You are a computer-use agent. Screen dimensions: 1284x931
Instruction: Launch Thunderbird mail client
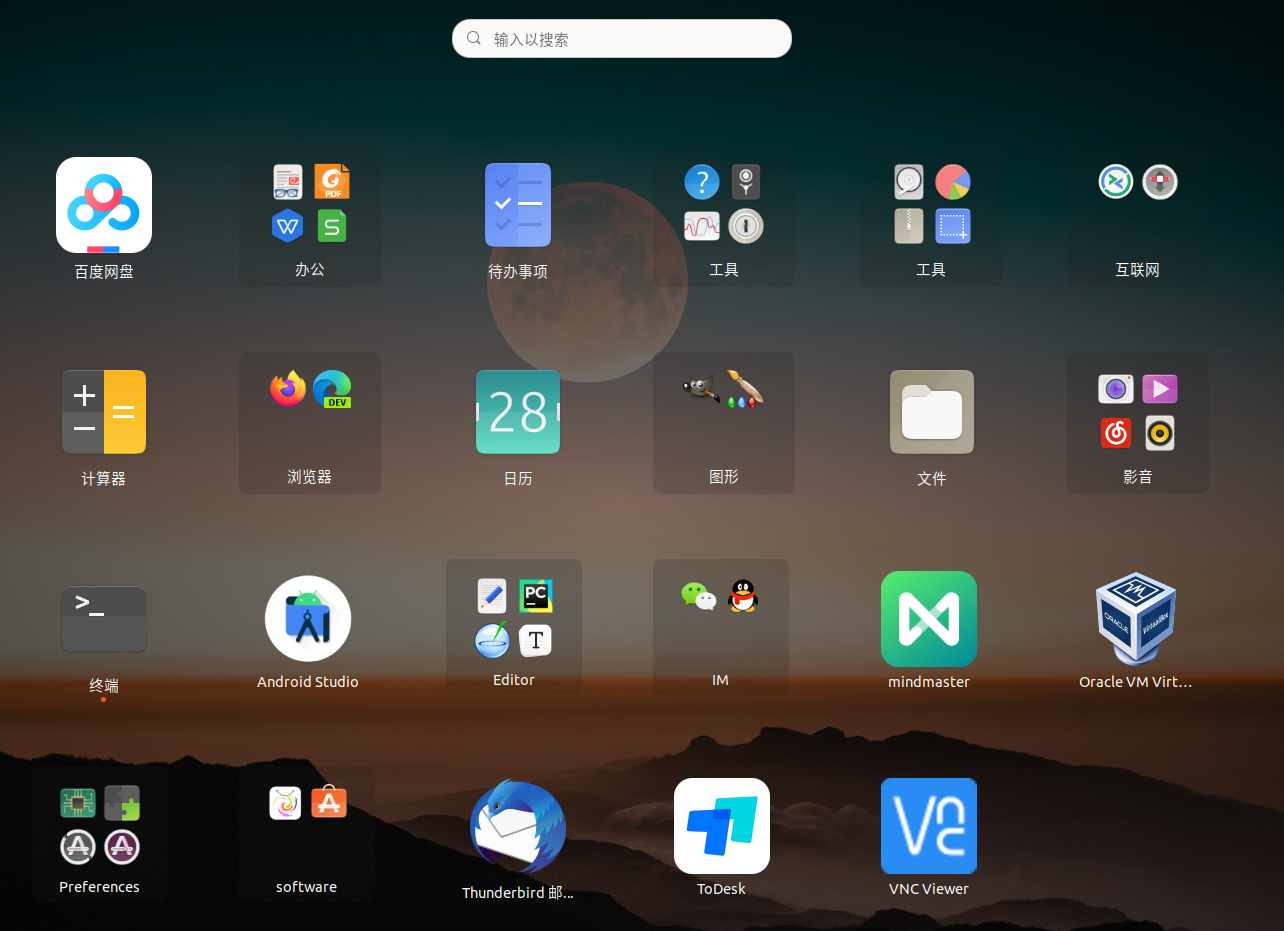tap(518, 827)
